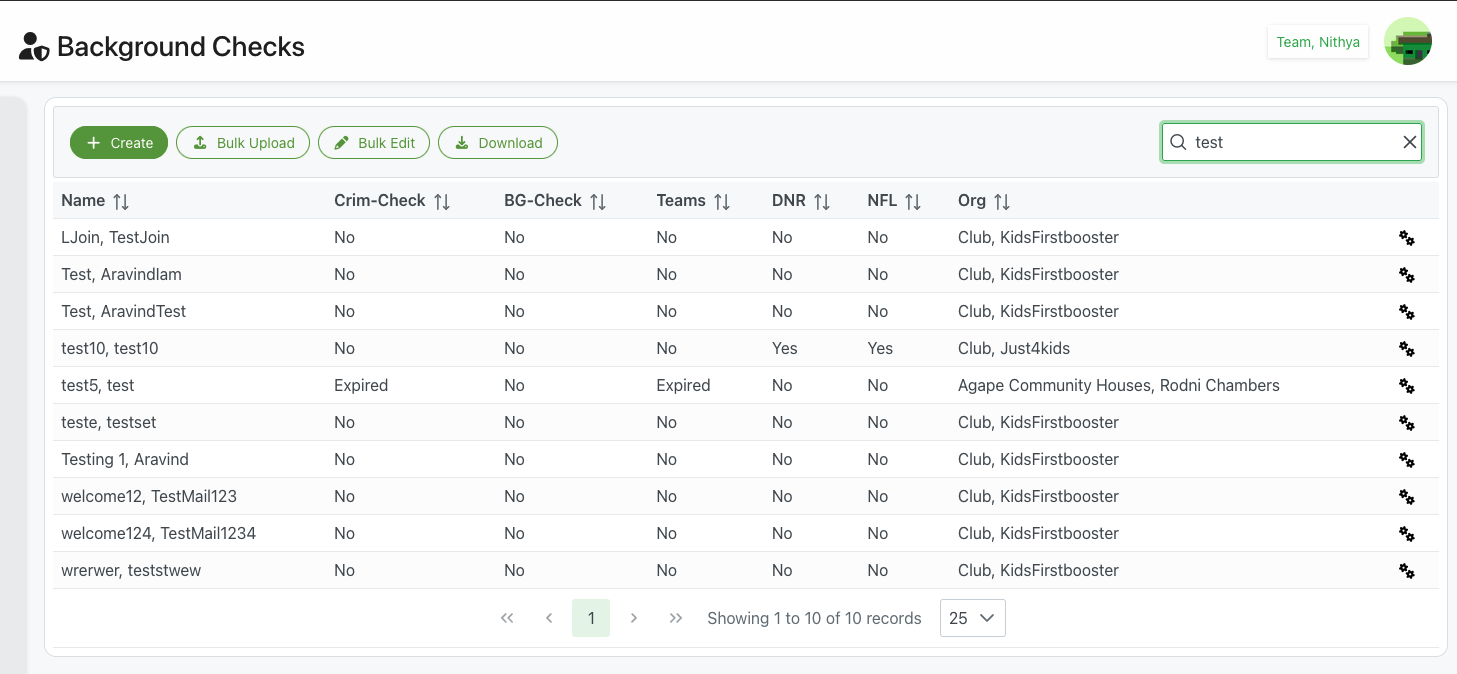Go to the next page arrow
The image size is (1457, 674).
(633, 618)
